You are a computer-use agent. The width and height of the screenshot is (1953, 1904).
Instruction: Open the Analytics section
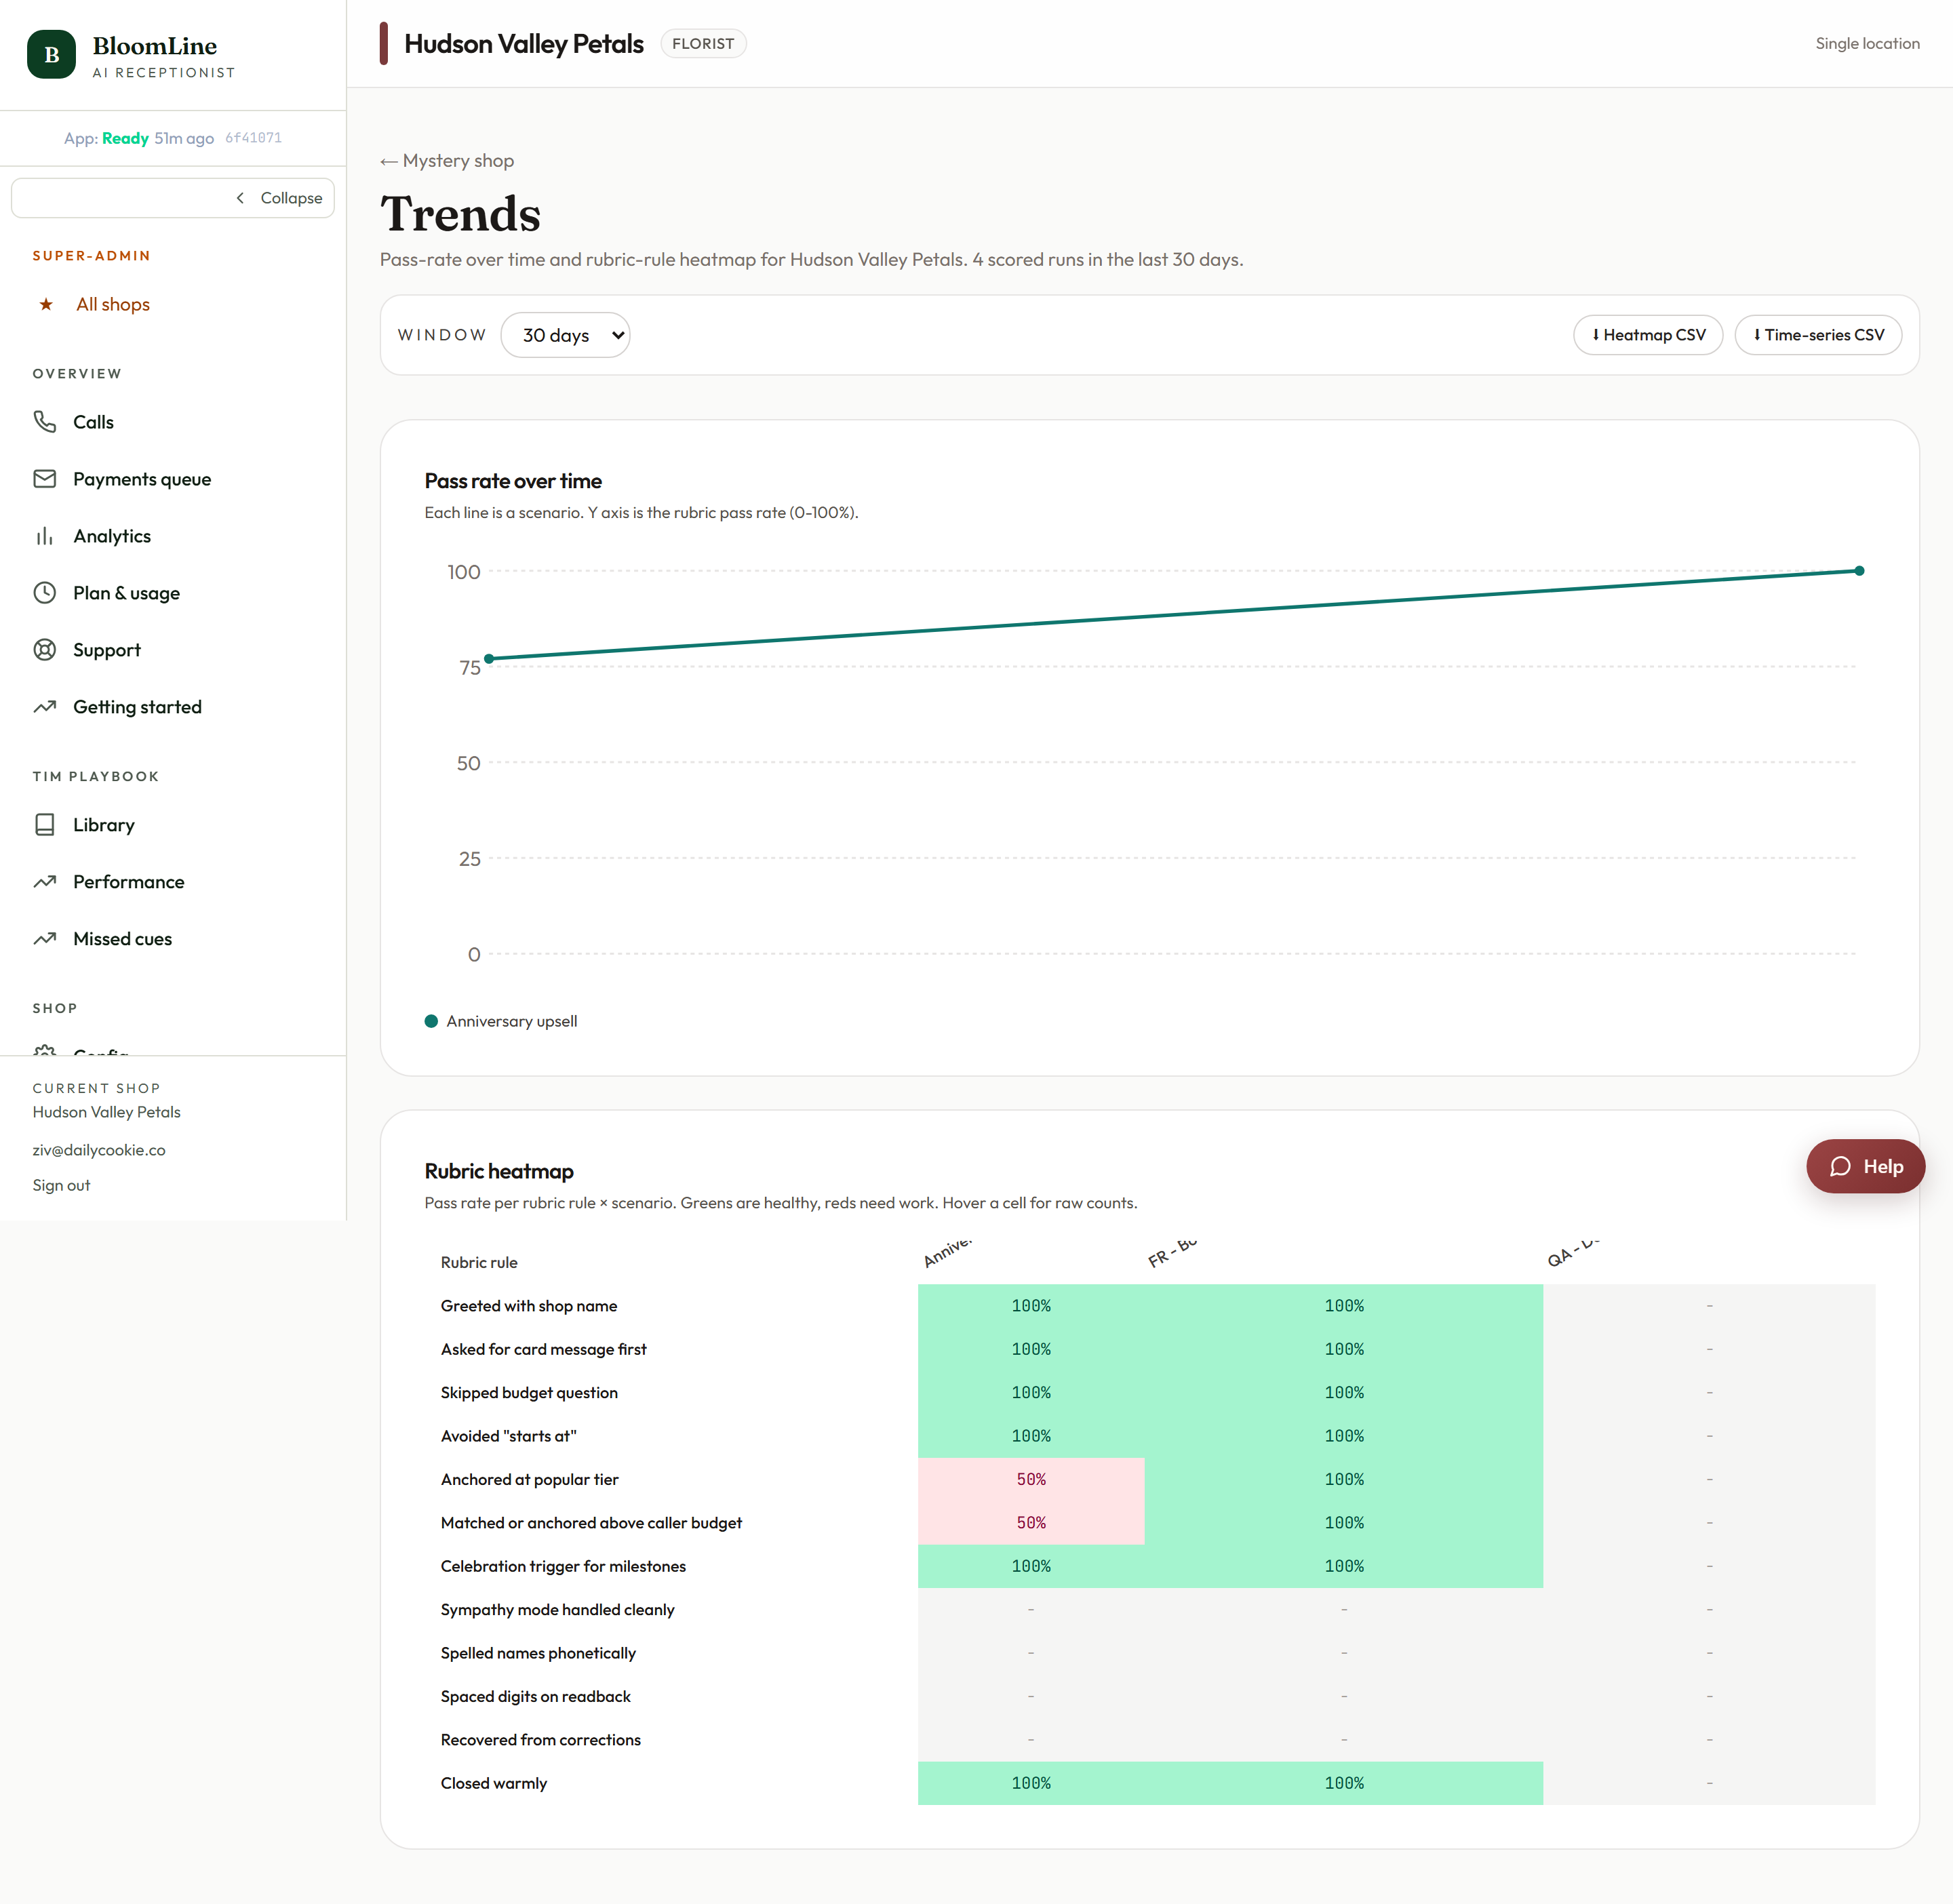[x=112, y=536]
